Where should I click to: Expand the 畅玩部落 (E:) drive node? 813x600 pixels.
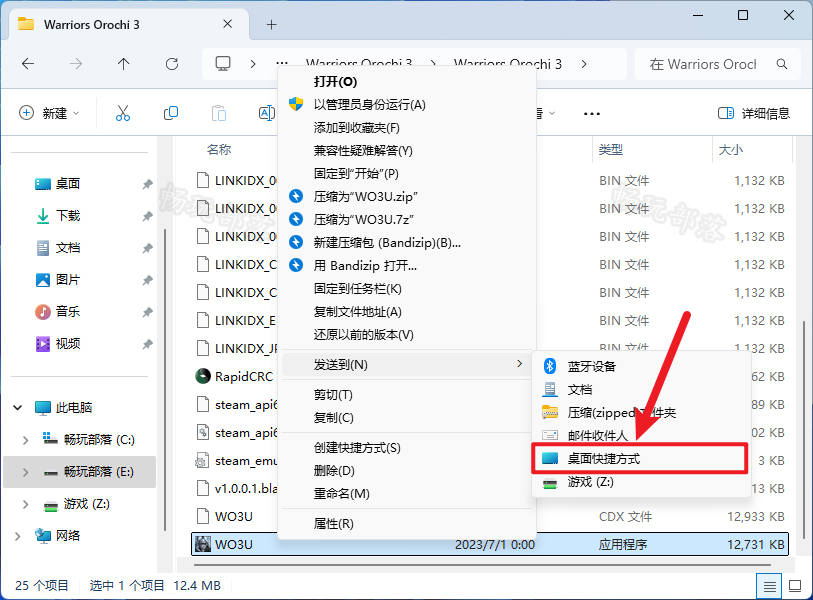(25, 472)
